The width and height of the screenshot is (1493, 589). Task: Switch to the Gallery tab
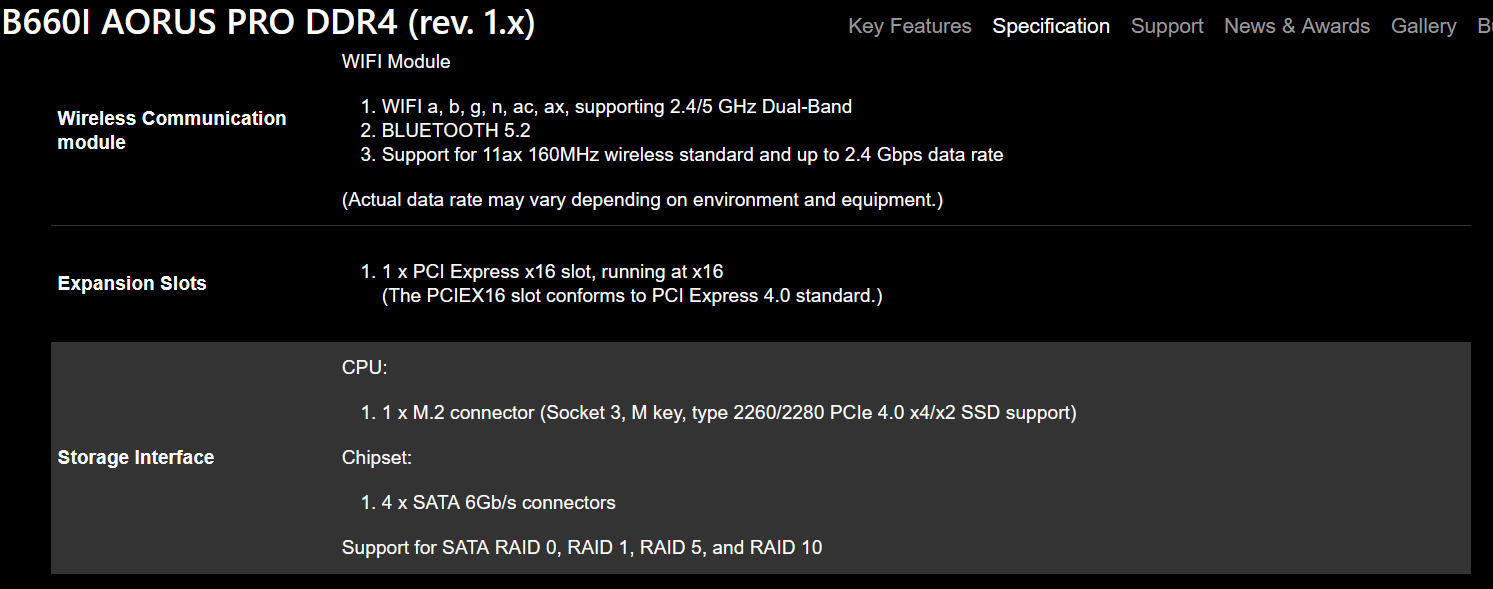tap(1423, 26)
